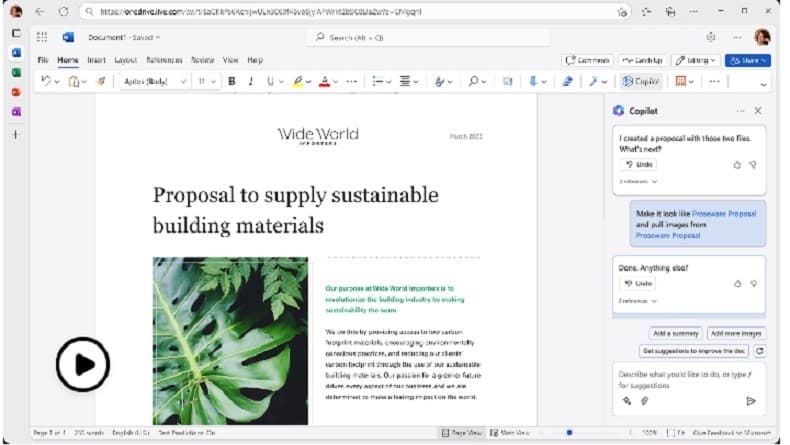Toggle underline formatting in the ribbon
790x445 pixels.
pyautogui.click(x=269, y=81)
